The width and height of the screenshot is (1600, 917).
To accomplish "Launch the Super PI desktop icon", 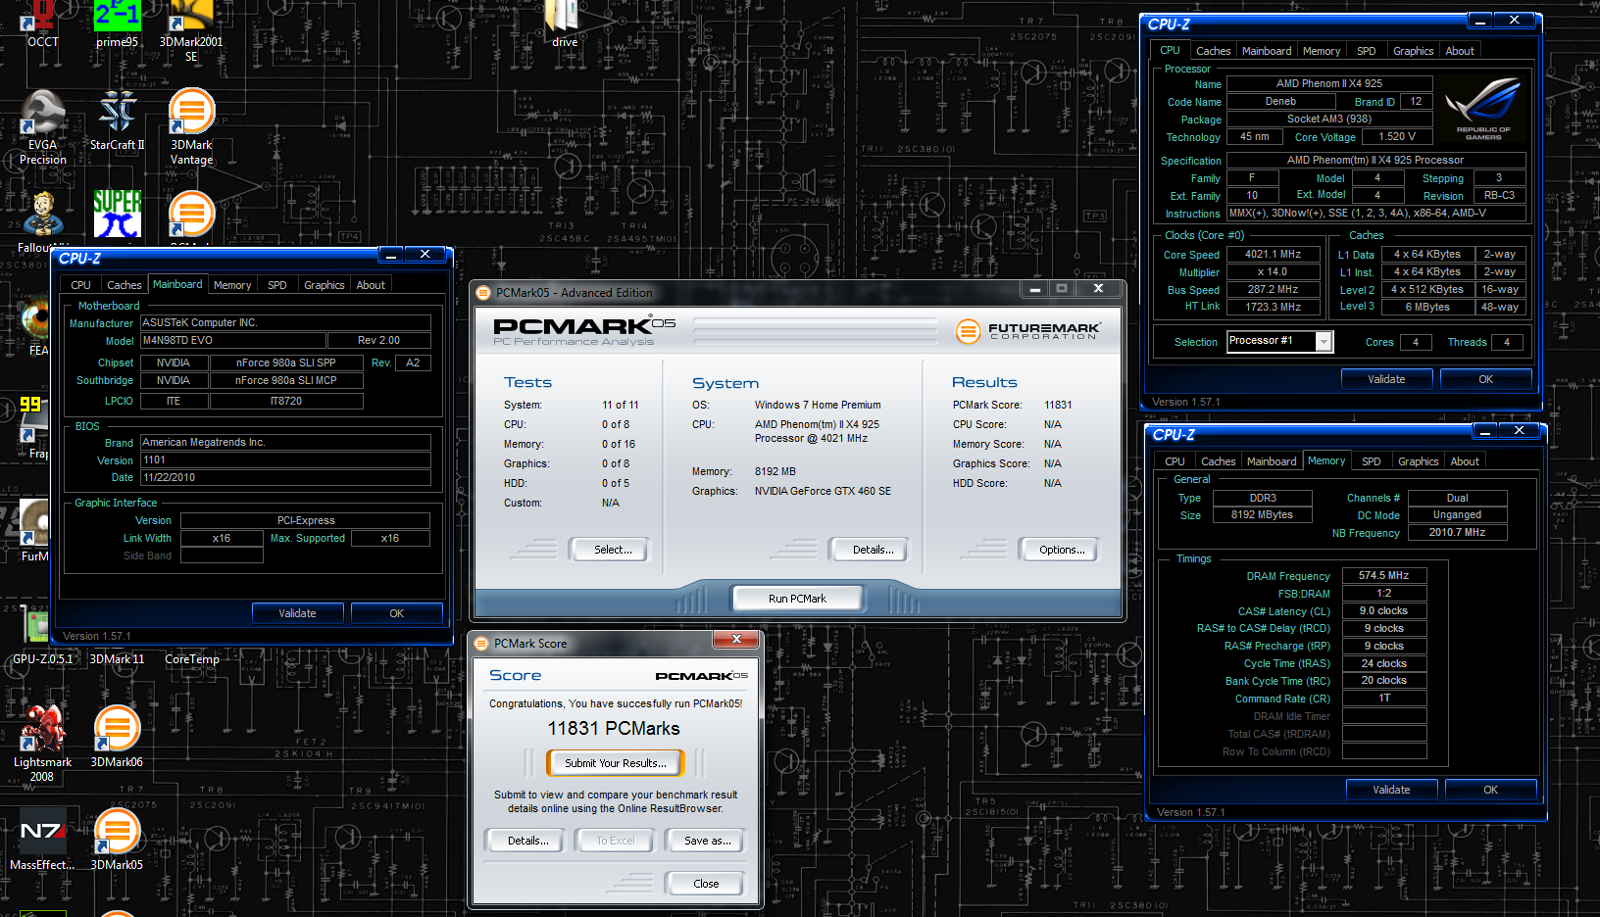I will click(x=117, y=214).
